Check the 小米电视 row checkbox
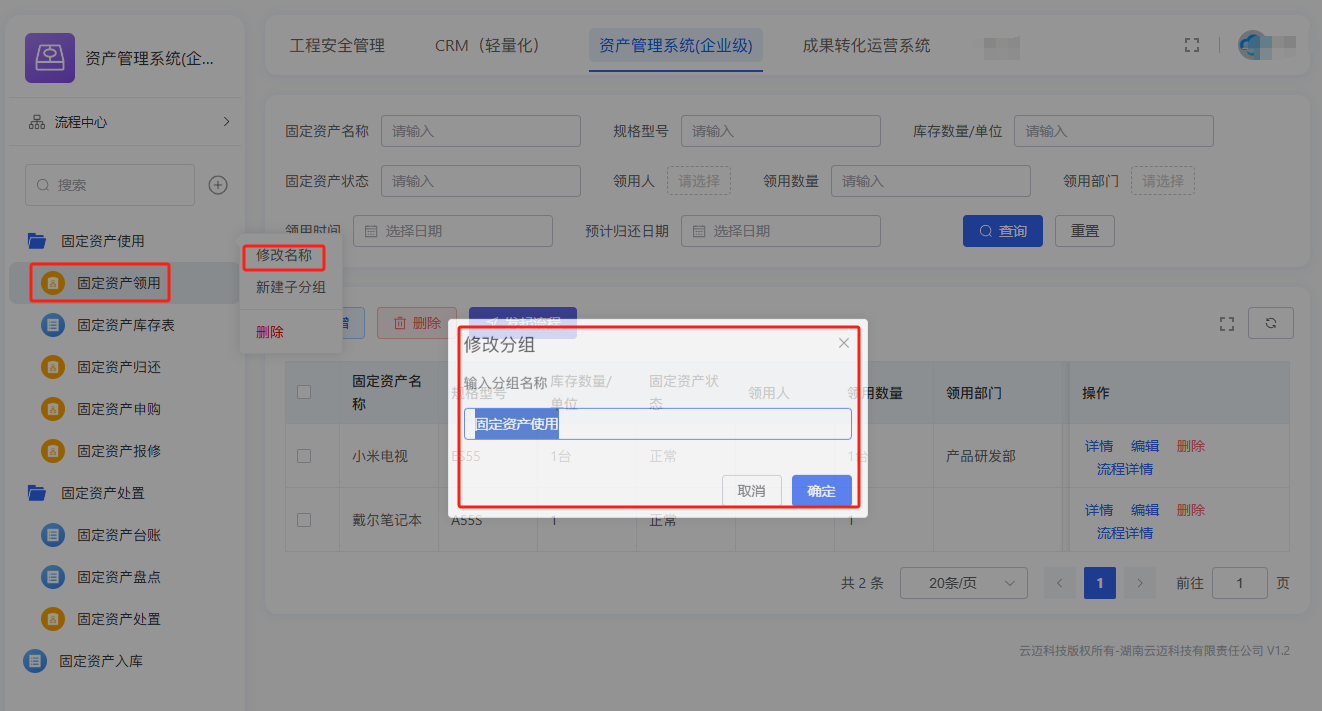1322x711 pixels. [x=304, y=456]
